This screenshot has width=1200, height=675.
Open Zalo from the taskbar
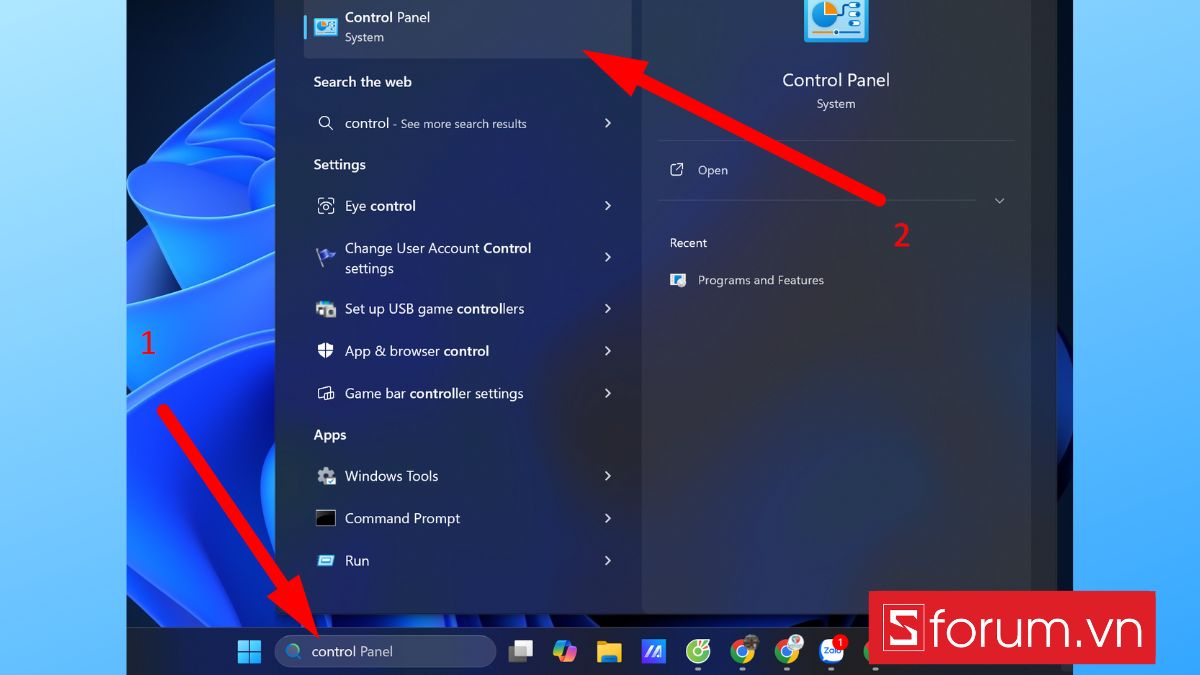[832, 651]
